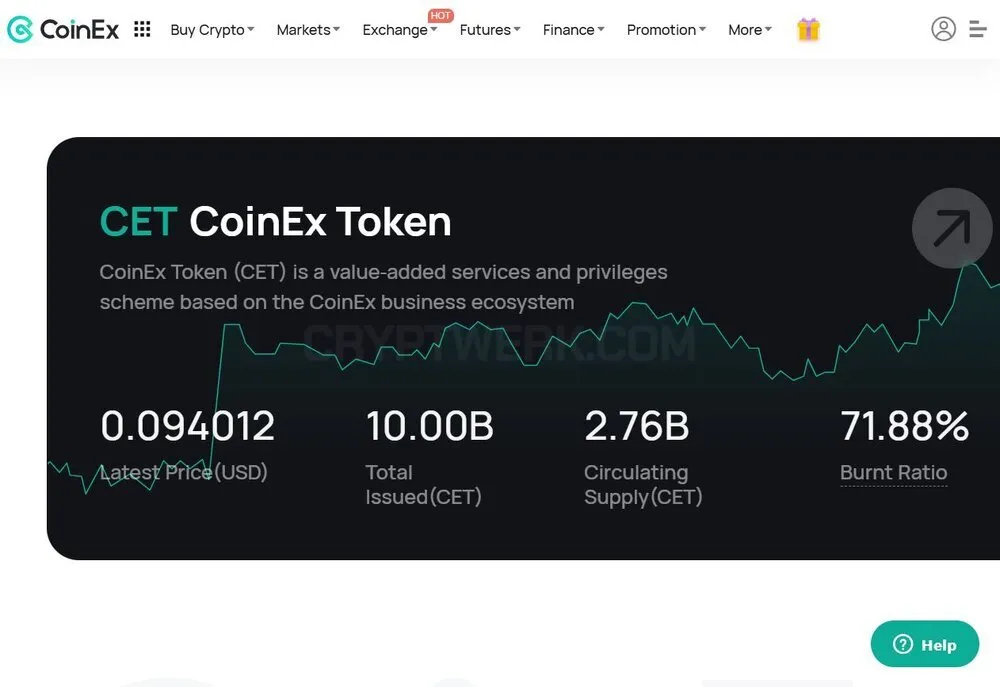1000x687 pixels.
Task: Click the CET CoinEx Token heading
Action: click(276, 221)
